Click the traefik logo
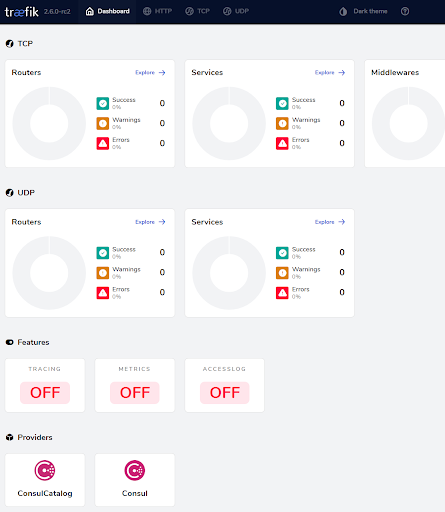Image resolution: width=445 pixels, height=512 pixels. [x=22, y=12]
